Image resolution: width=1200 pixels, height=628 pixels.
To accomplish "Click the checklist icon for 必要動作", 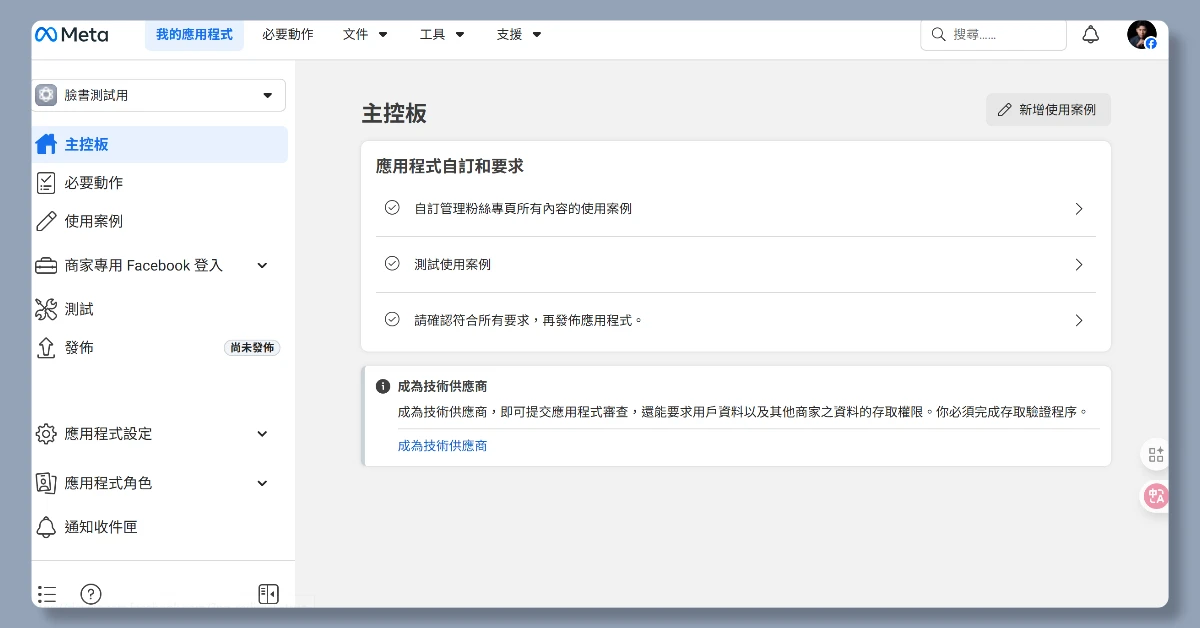I will click(46, 183).
